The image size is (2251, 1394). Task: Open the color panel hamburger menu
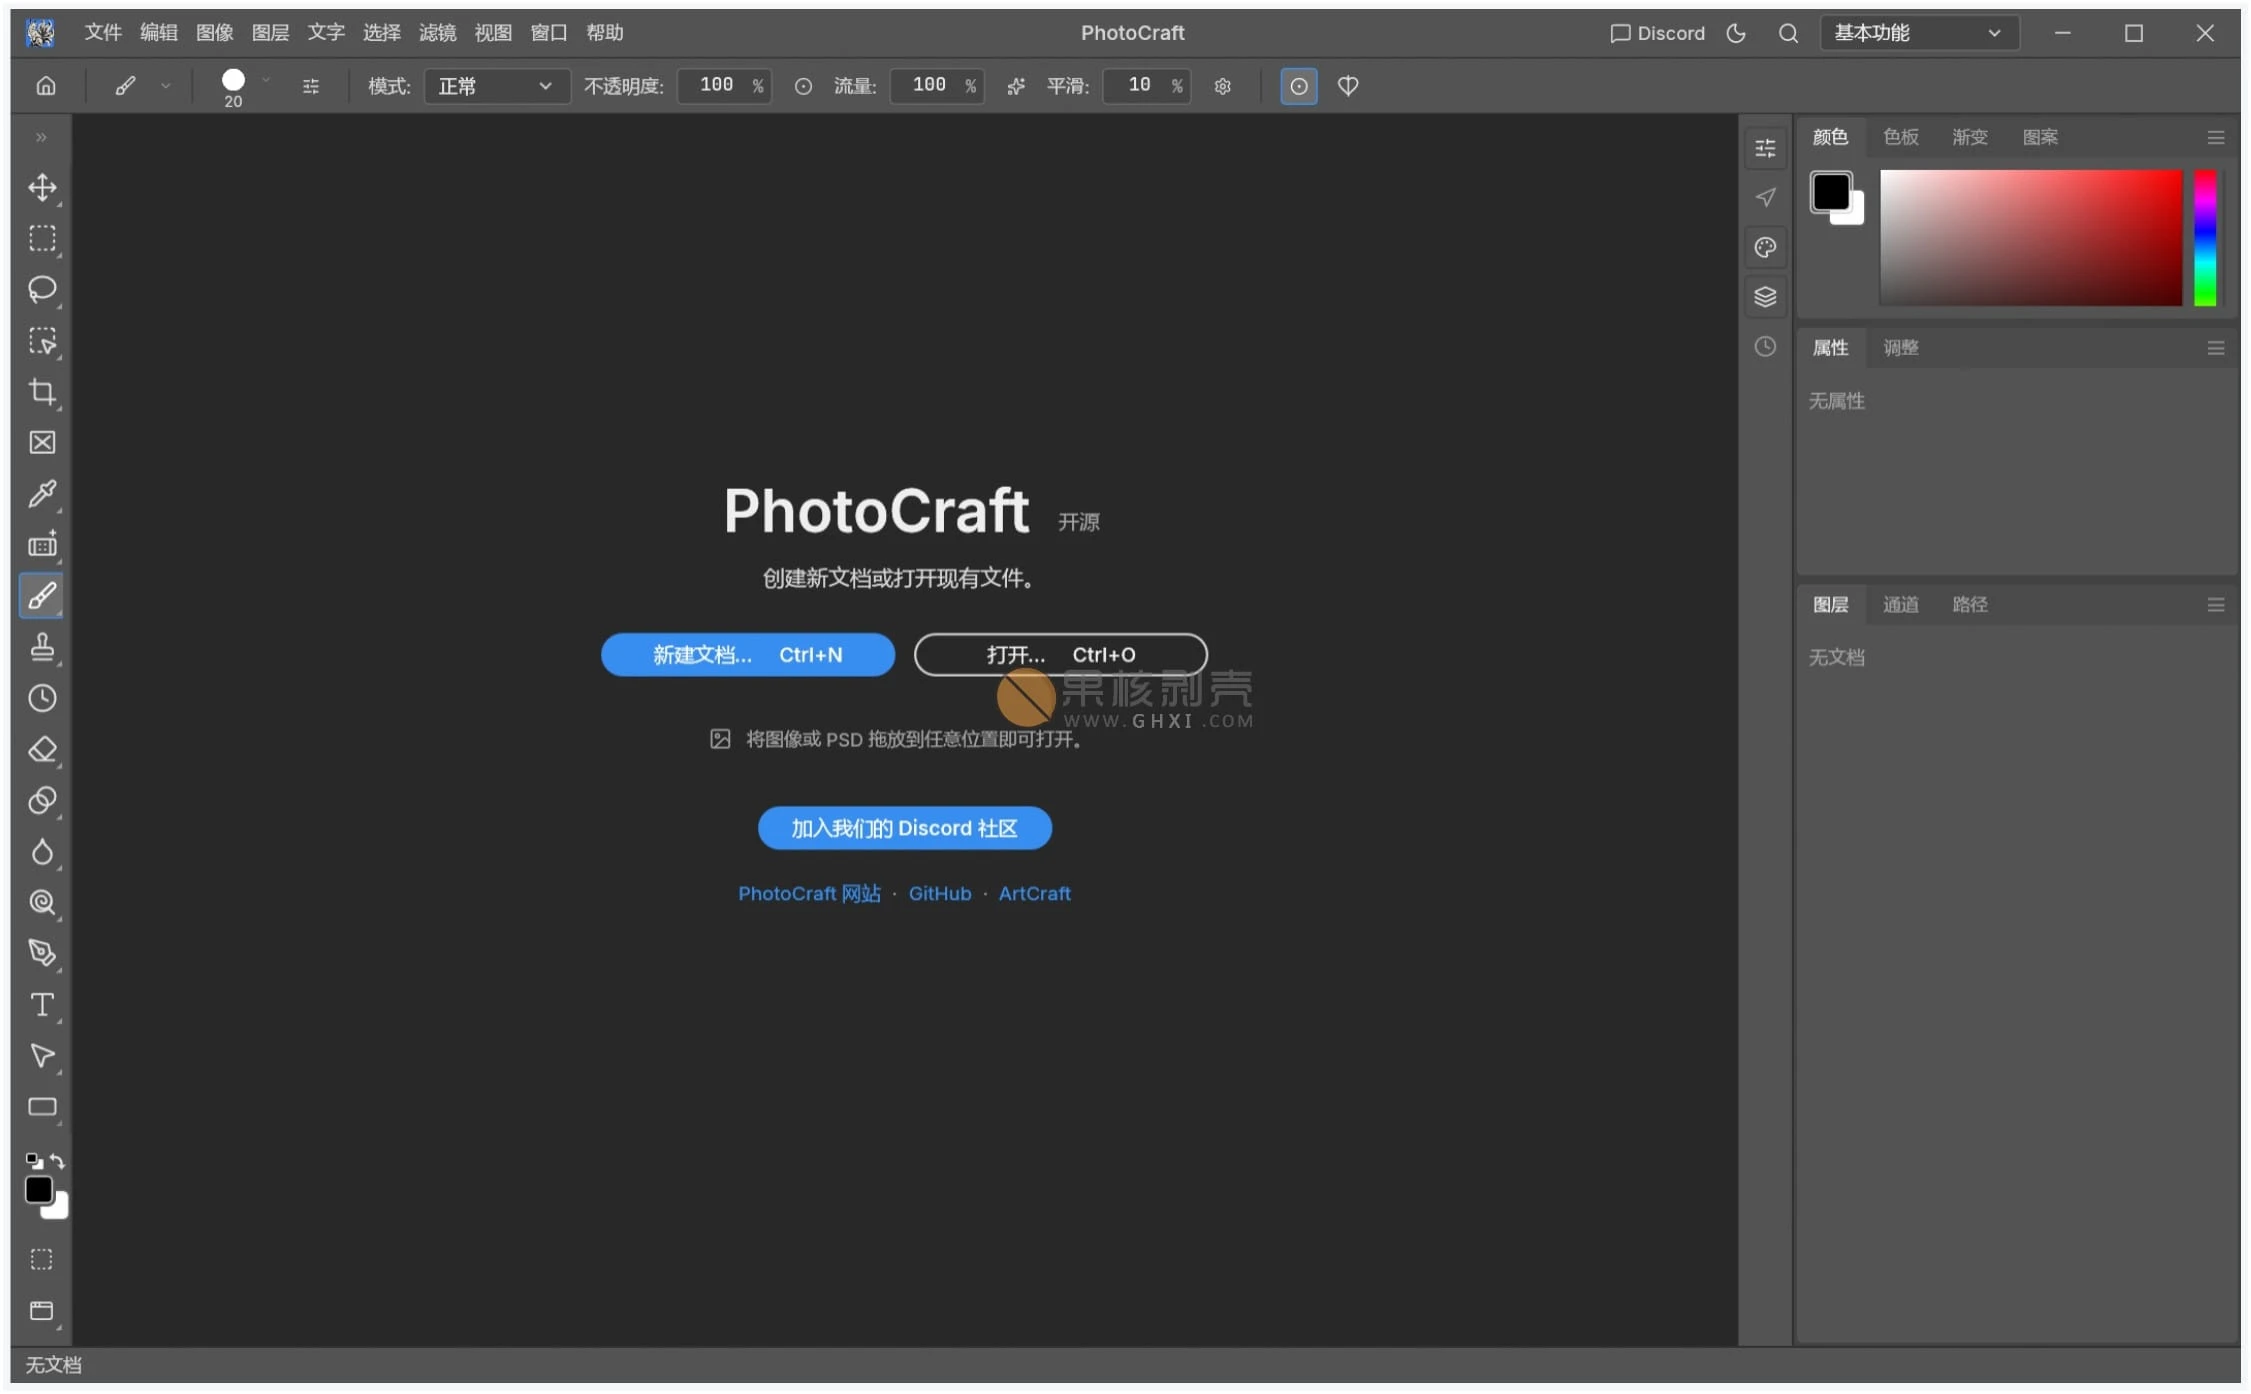2216,138
